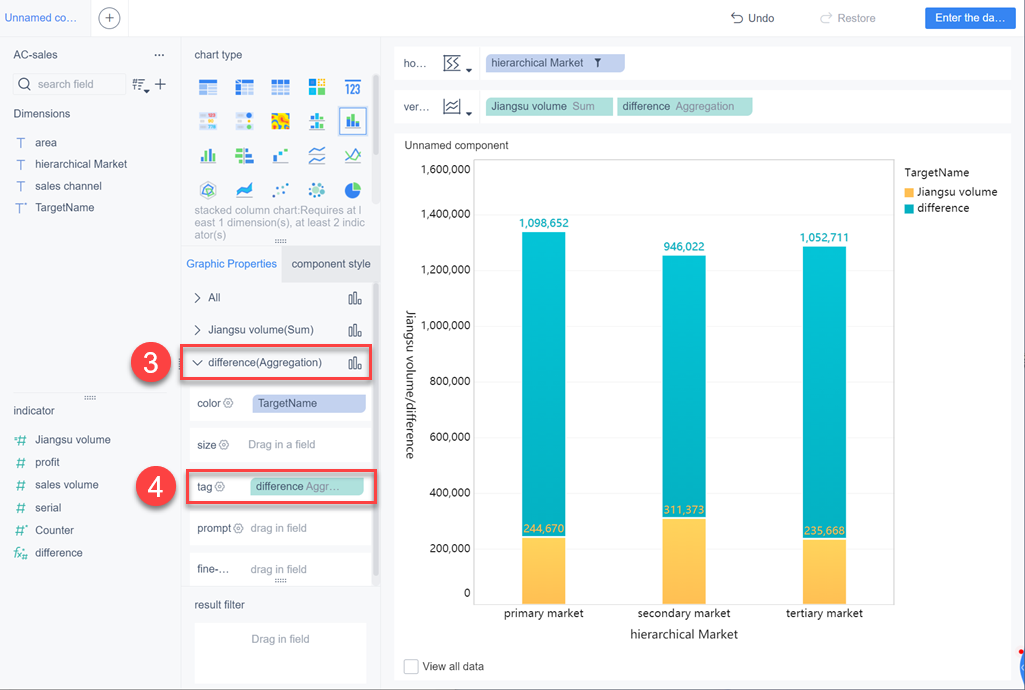
Task: Select the colored number list chart type
Action: pyautogui.click(x=208, y=121)
